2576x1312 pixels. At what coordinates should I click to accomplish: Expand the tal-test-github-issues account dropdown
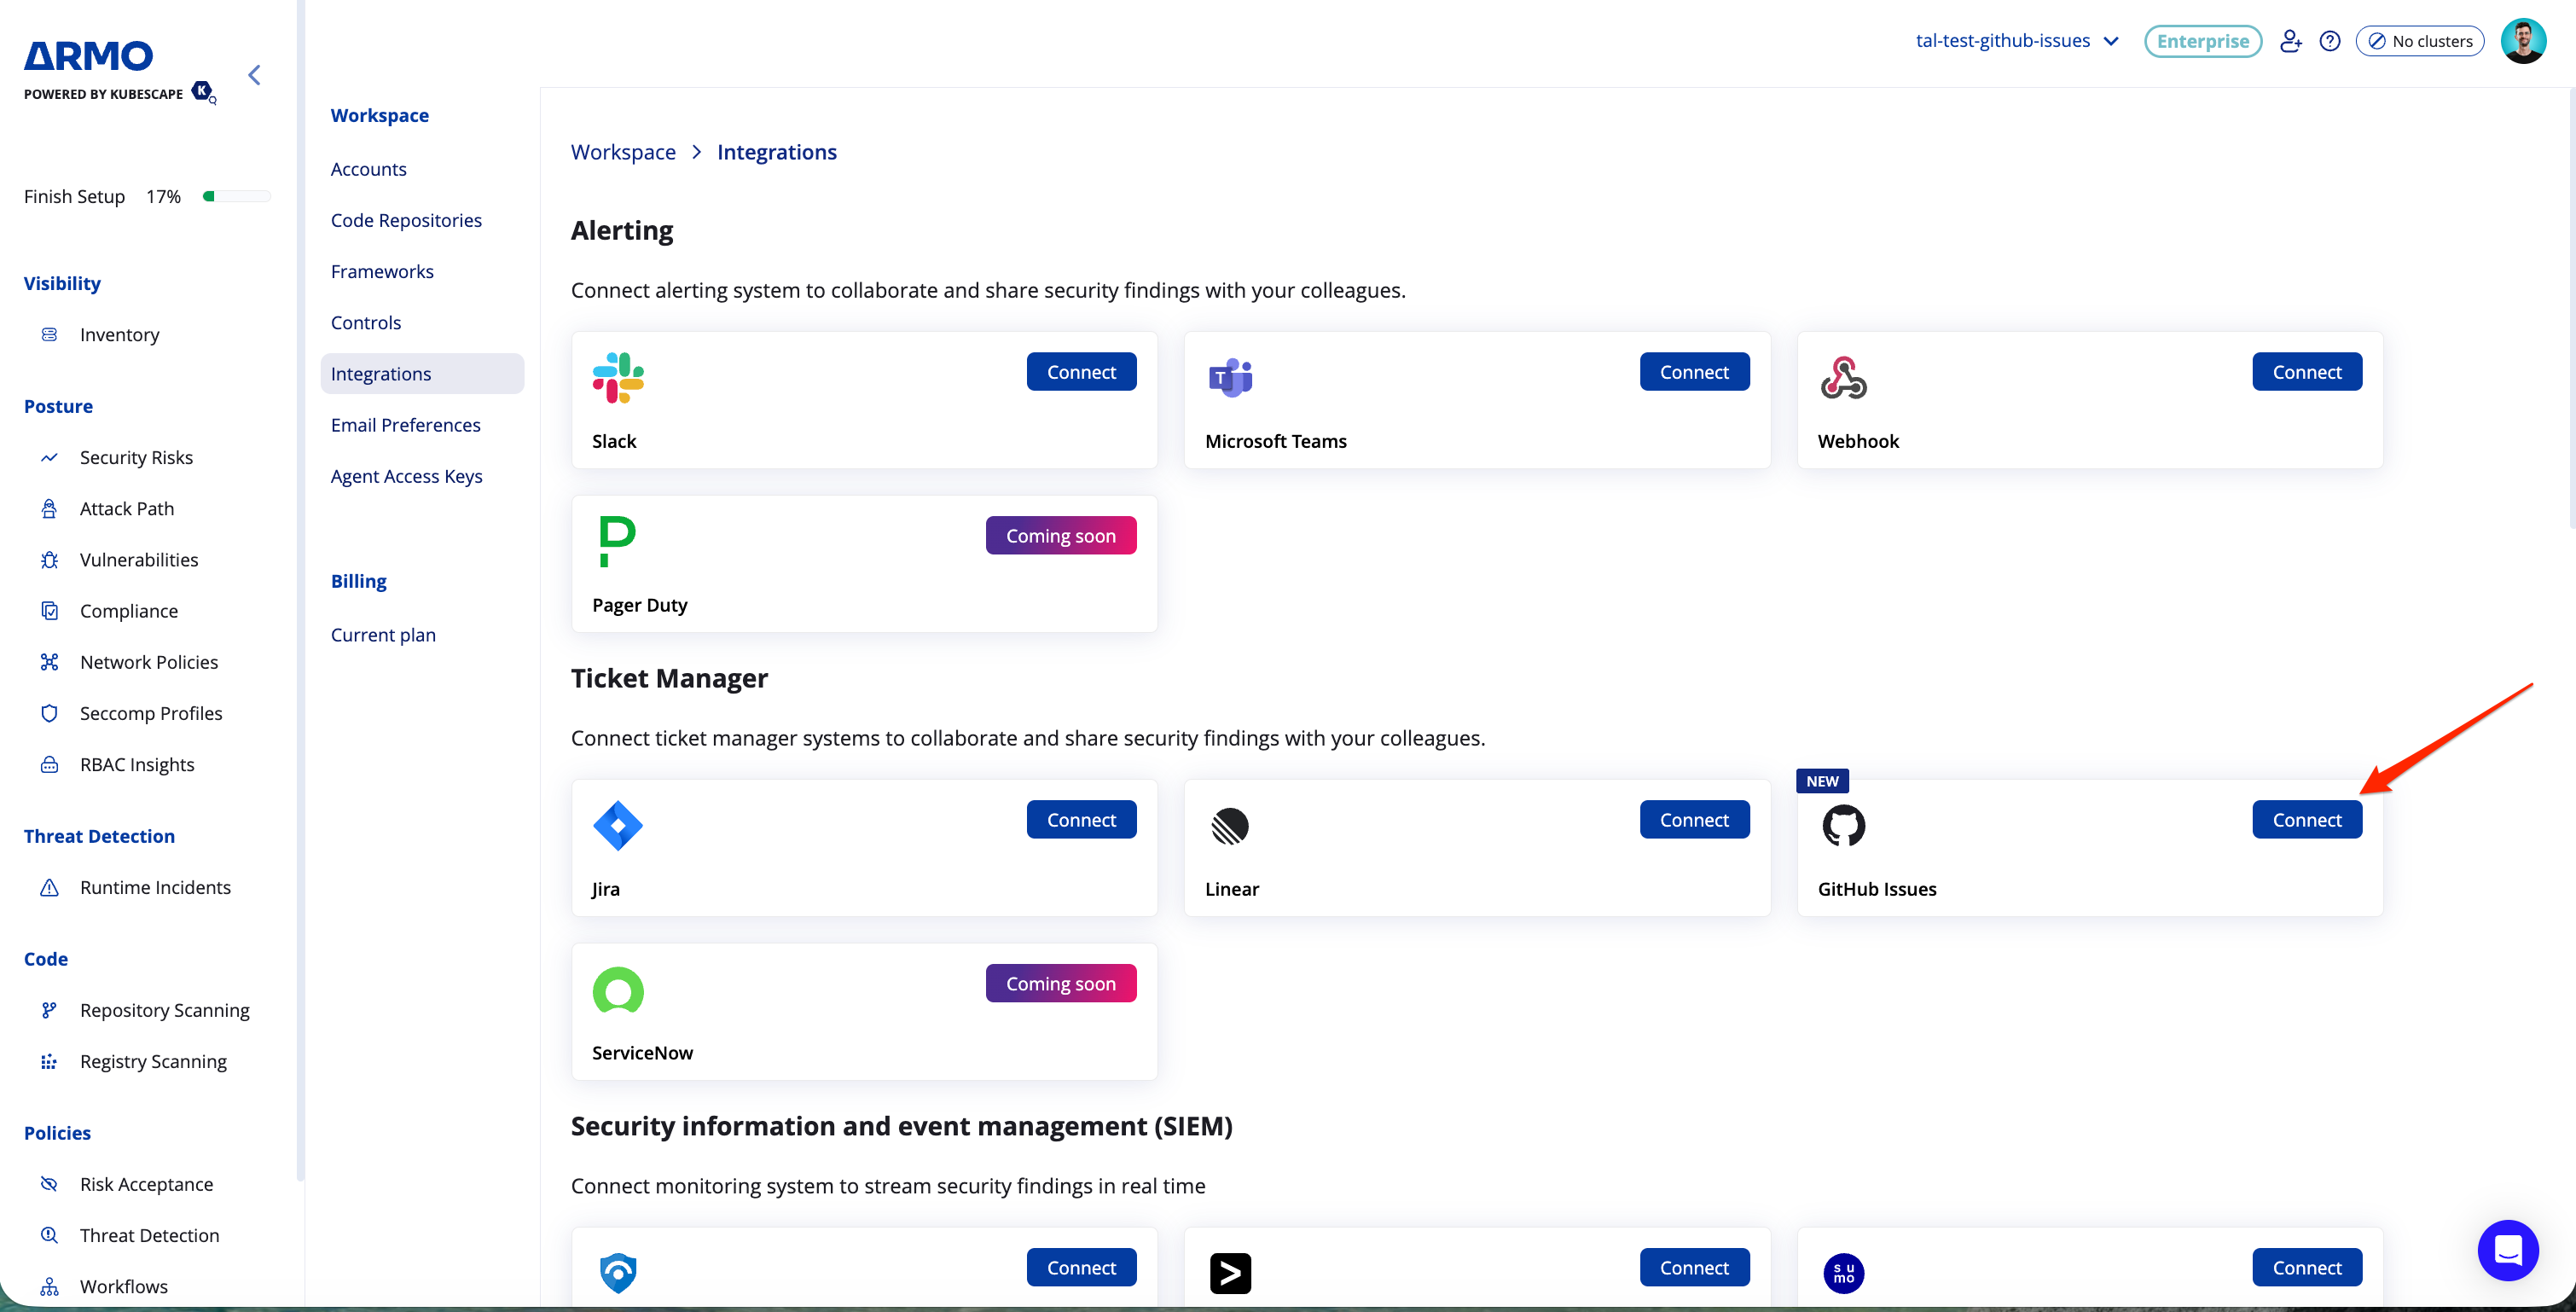tap(2017, 41)
